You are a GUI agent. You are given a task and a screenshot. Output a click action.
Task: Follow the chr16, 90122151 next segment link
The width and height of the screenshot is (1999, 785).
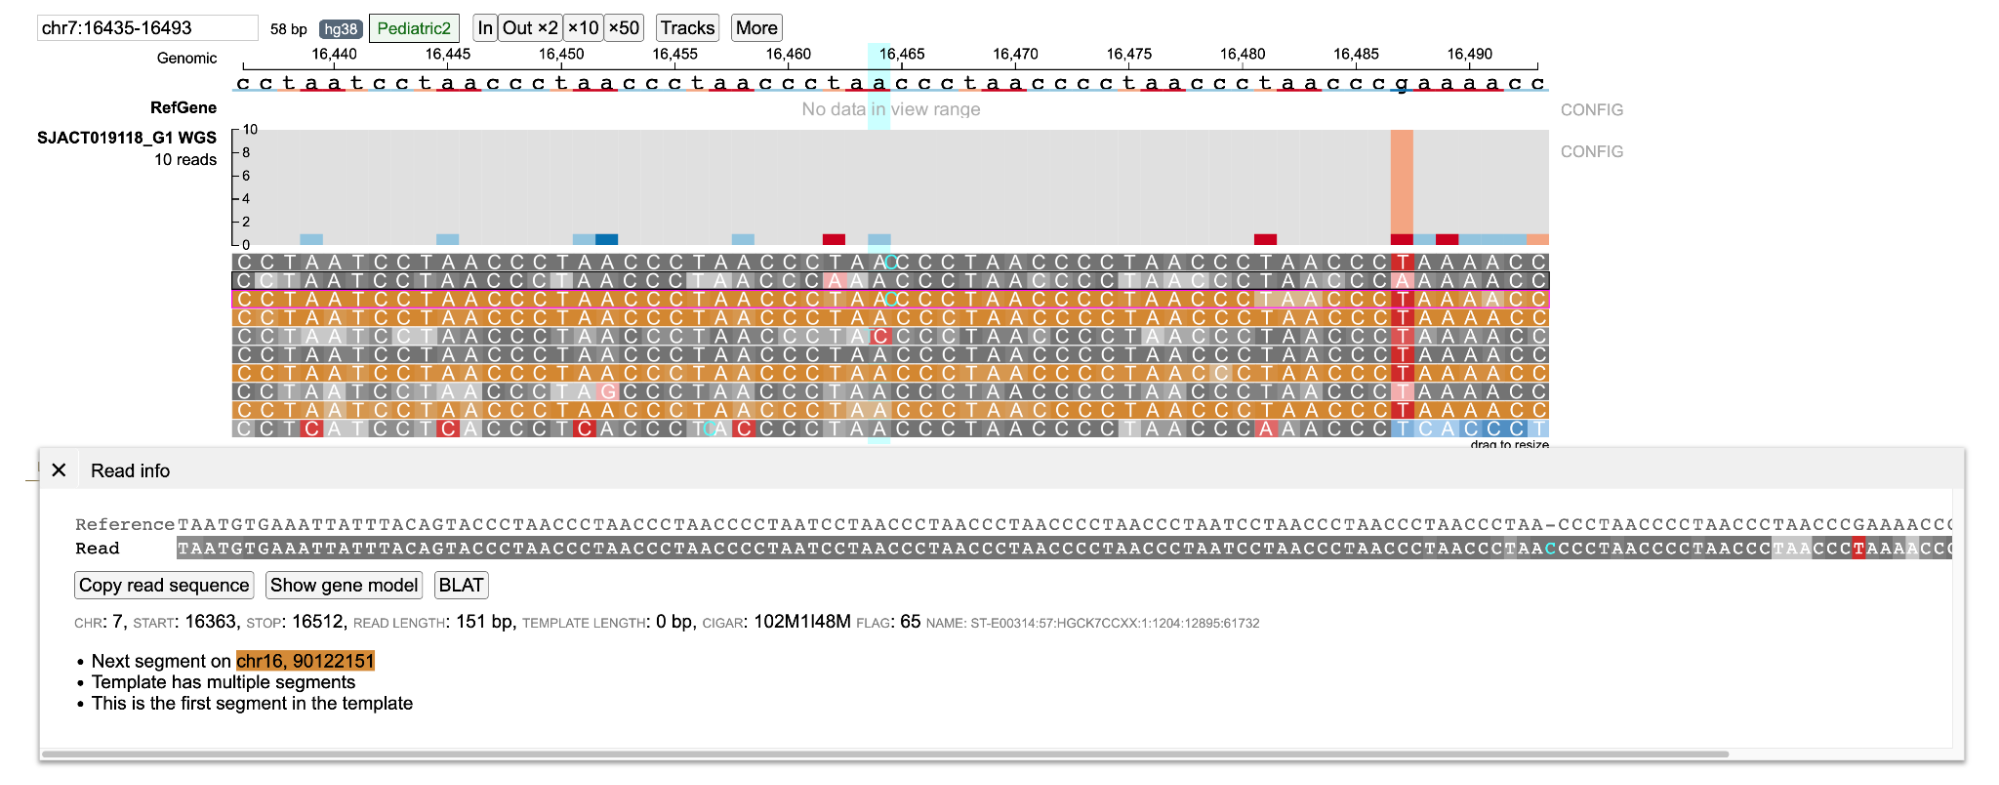pos(305,661)
